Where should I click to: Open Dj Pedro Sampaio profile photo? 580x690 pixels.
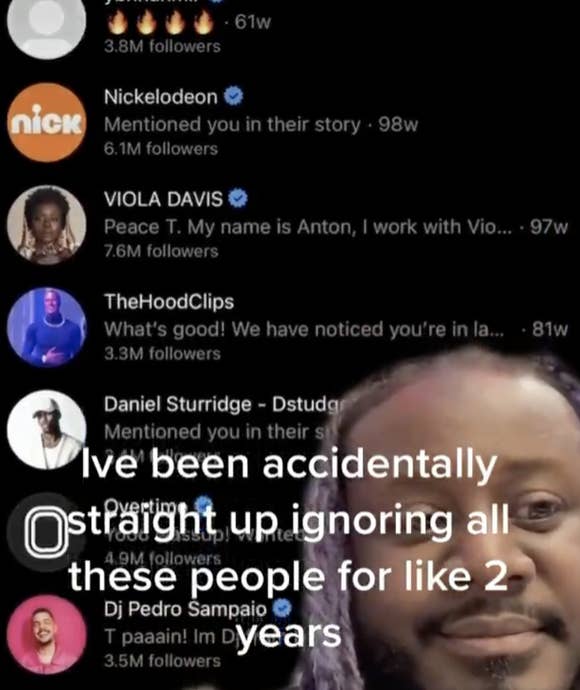click(x=46, y=635)
